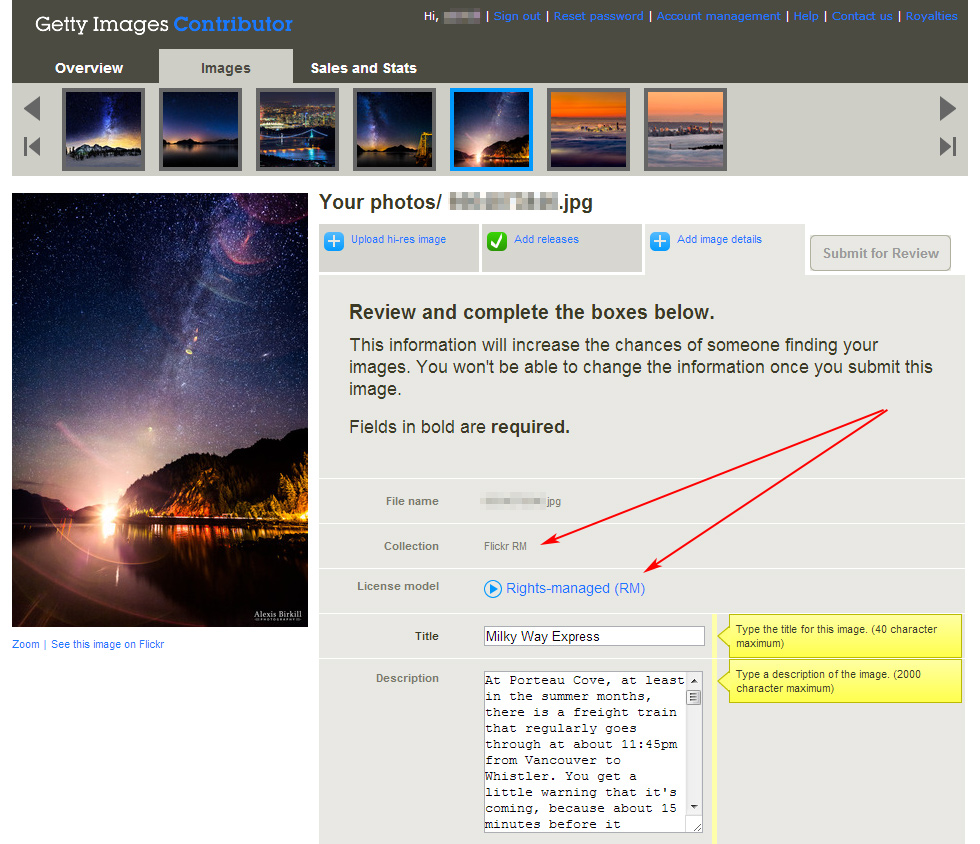Open the Sales and Stats tab
The height and width of the screenshot is (844, 980).
click(x=364, y=68)
